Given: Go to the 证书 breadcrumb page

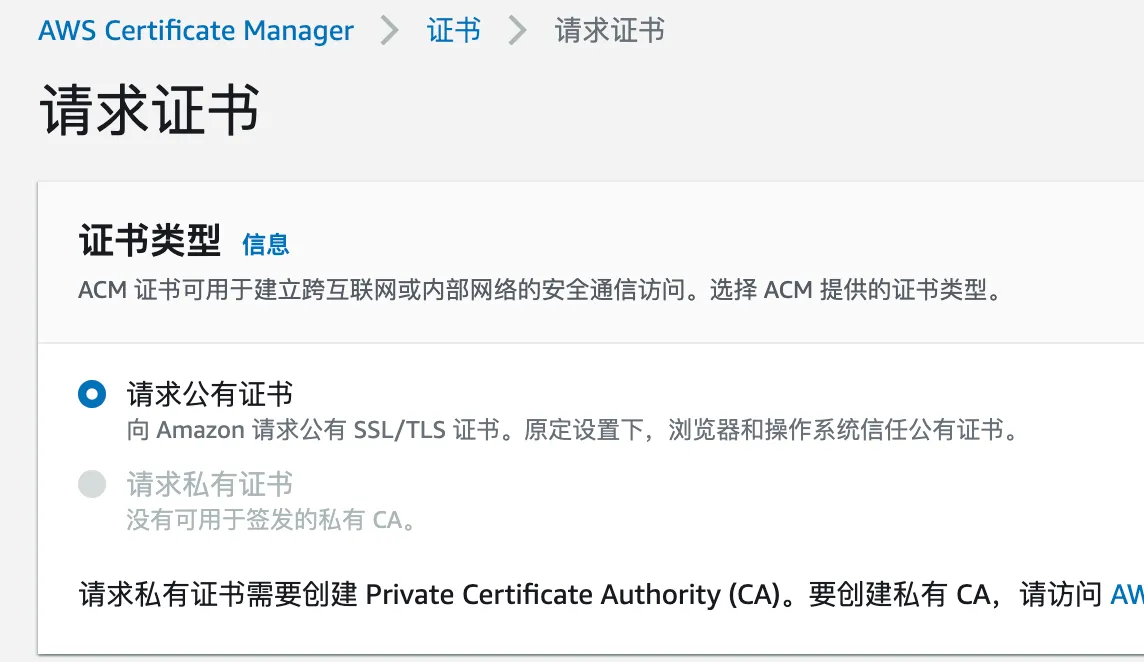Looking at the screenshot, I should [453, 31].
